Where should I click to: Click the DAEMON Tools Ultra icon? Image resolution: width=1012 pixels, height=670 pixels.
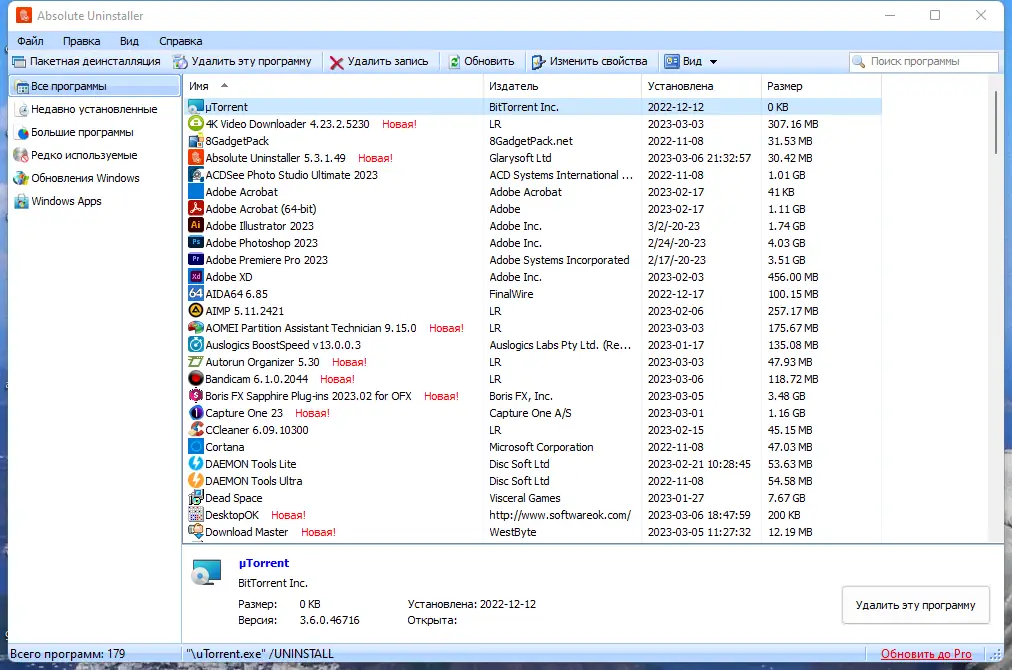tap(196, 480)
